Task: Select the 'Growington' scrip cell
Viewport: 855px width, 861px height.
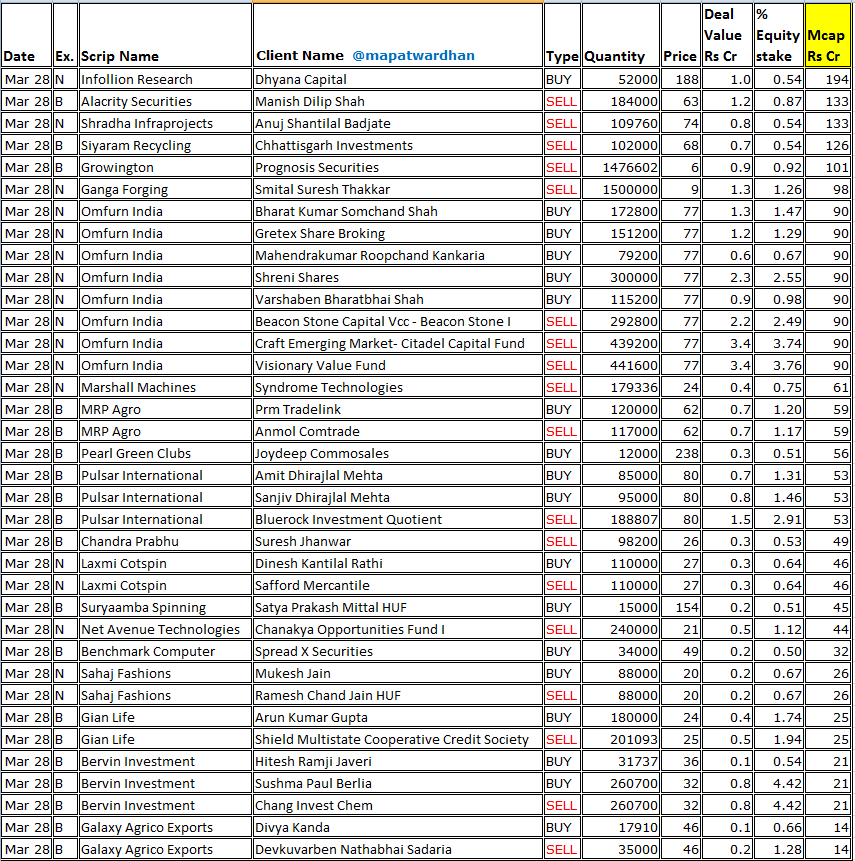Action: click(x=165, y=167)
